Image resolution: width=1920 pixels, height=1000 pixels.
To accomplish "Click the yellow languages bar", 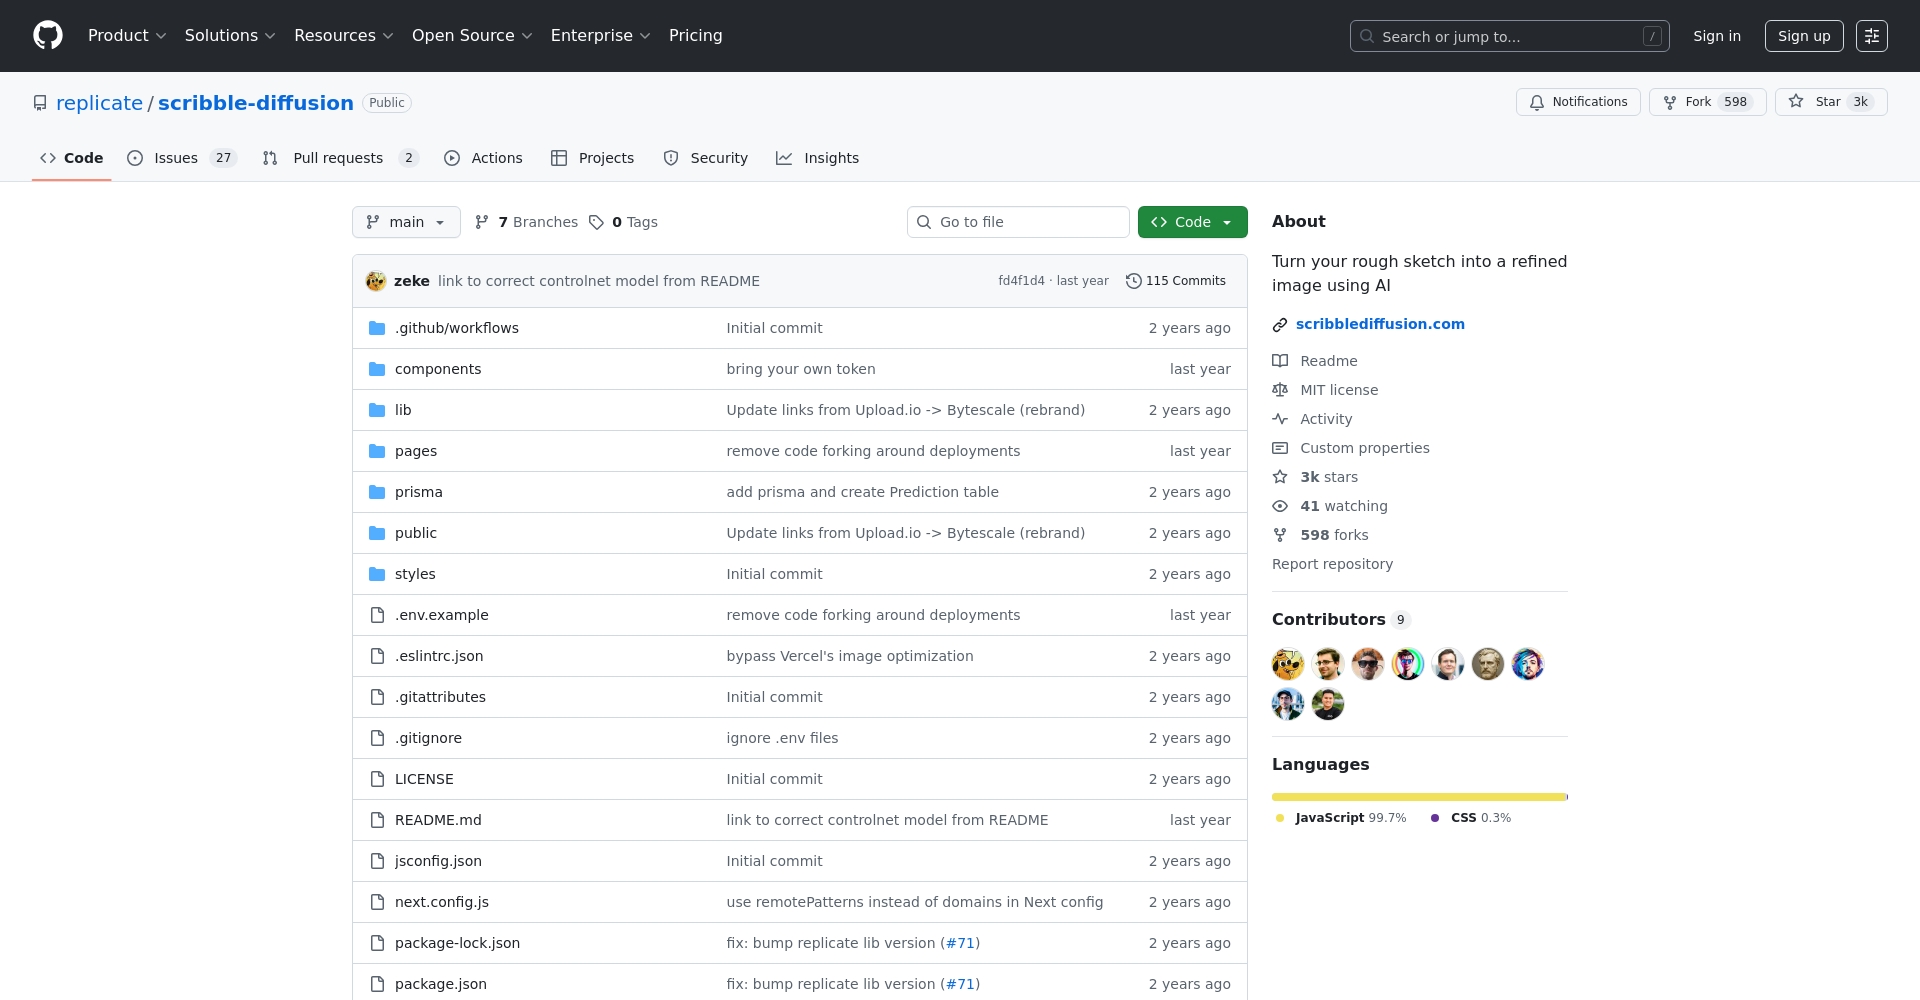I will [x=1419, y=797].
